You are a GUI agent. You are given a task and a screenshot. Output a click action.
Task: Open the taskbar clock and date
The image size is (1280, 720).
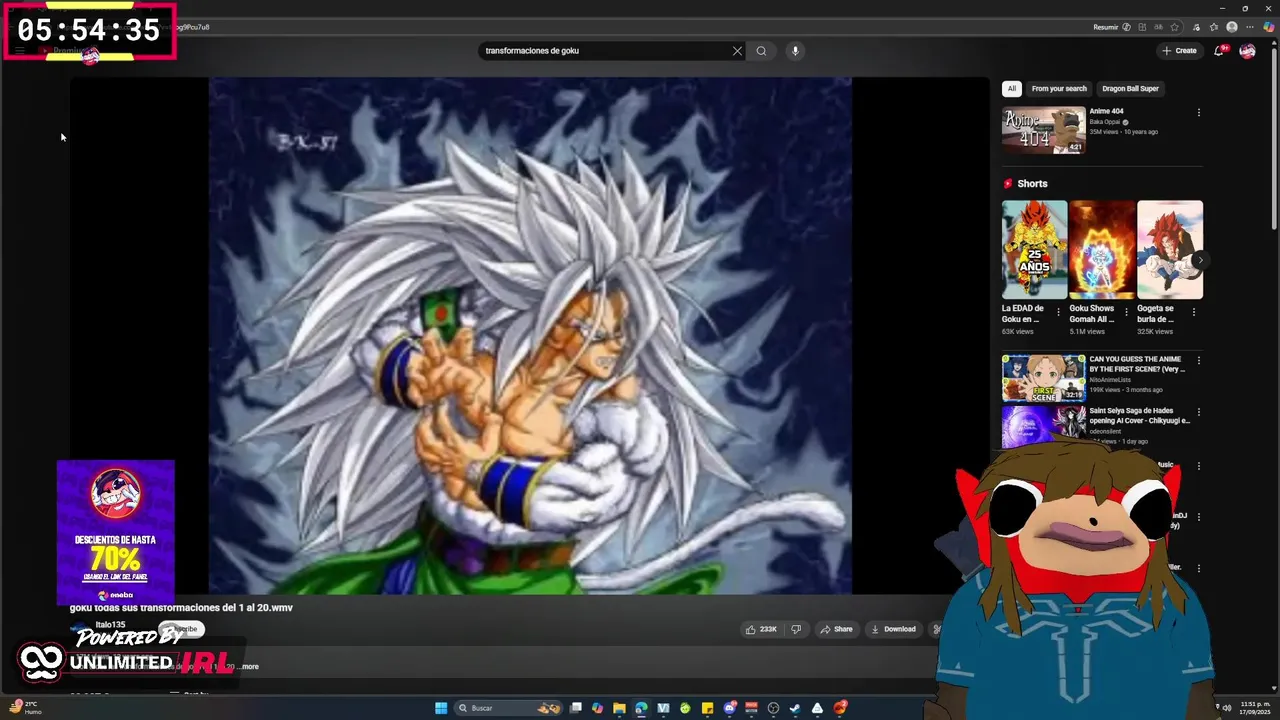click(x=1255, y=708)
